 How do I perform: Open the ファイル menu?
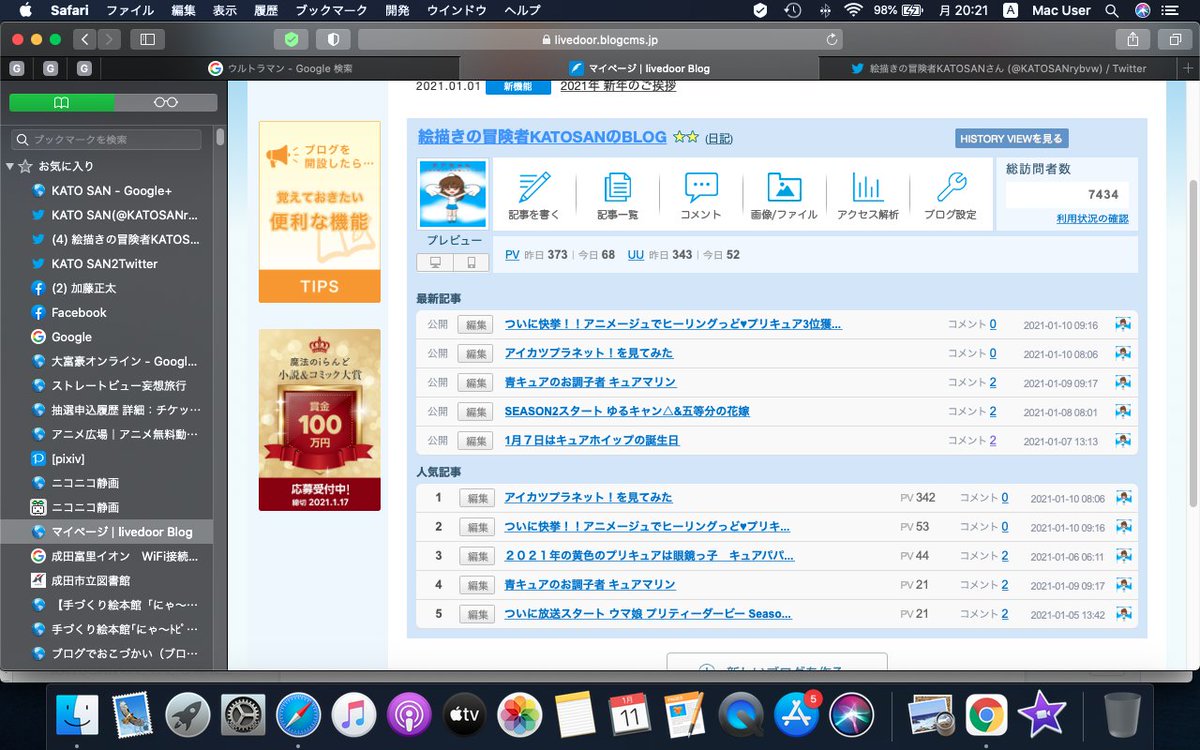[130, 10]
